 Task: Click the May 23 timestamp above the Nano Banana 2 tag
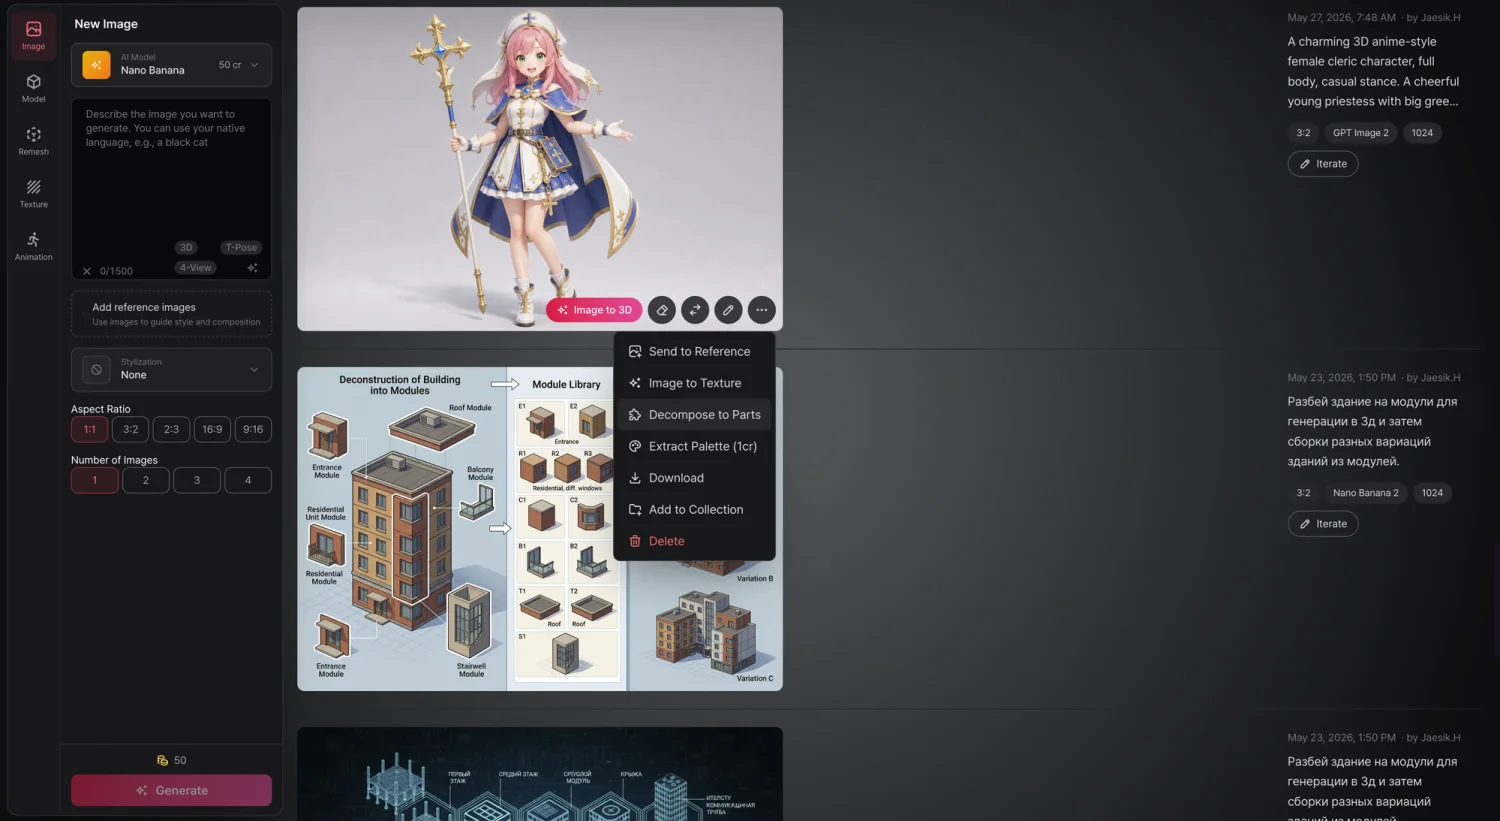[x=1341, y=378]
